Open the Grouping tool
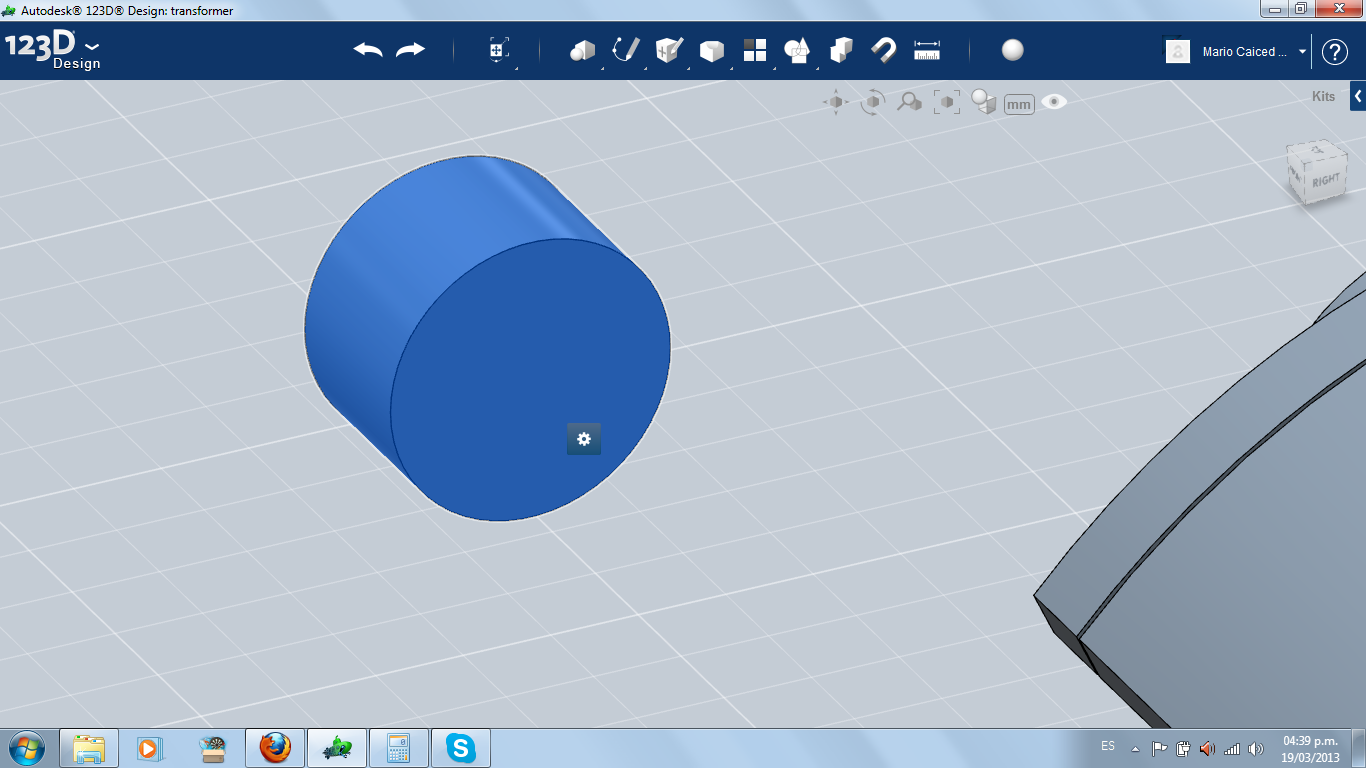Viewport: 1366px width, 768px height. point(797,50)
